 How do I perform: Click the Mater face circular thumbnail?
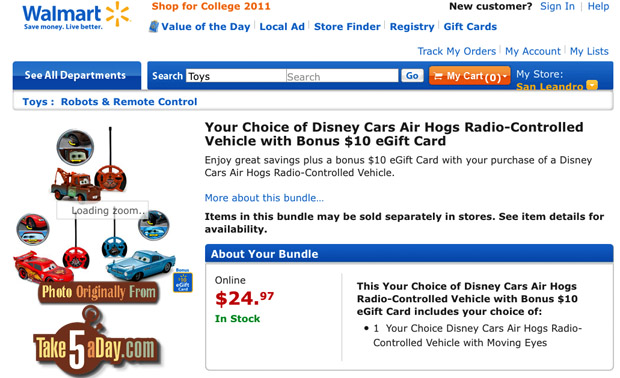click(x=75, y=147)
